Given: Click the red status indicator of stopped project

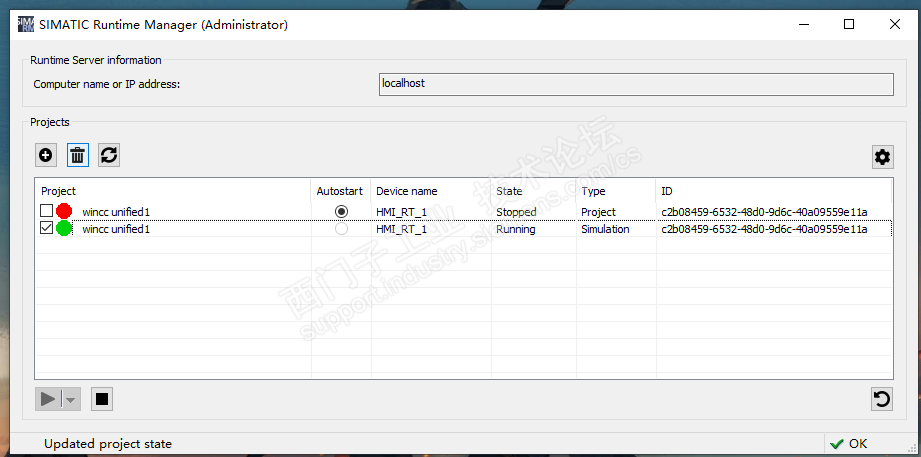Looking at the screenshot, I should (64, 211).
